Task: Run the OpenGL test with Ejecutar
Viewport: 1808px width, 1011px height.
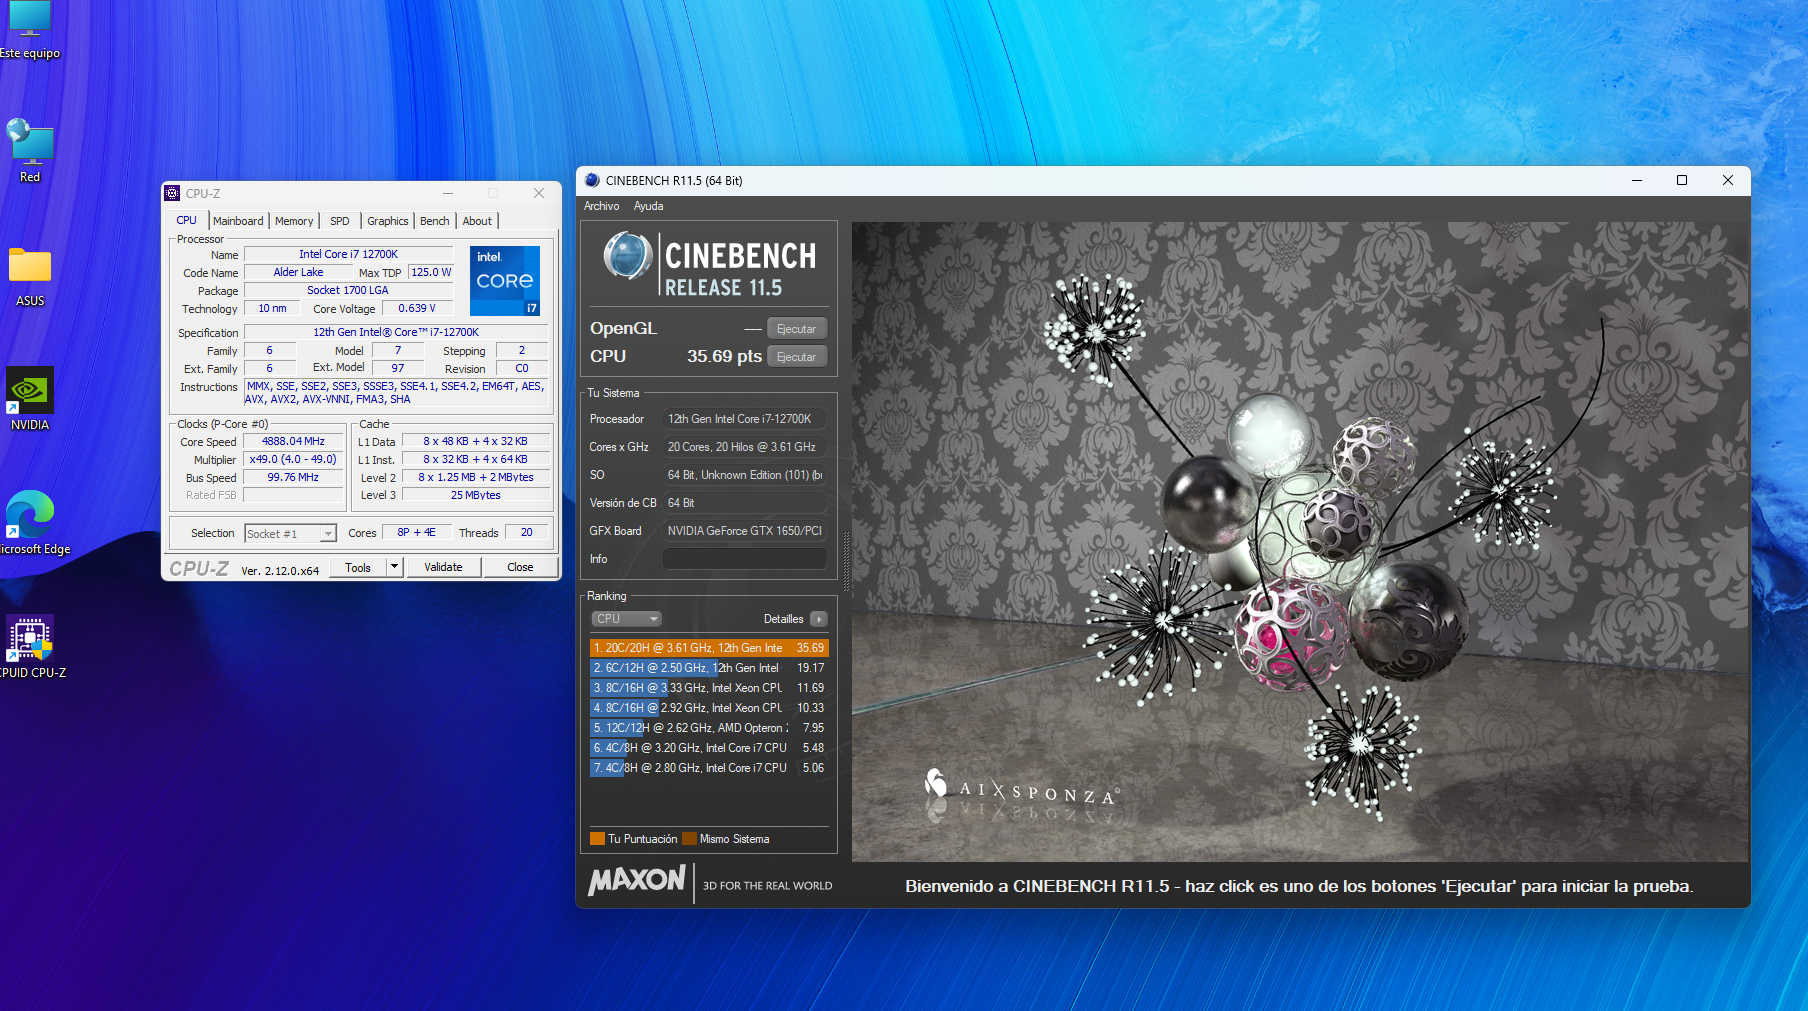Action: [796, 329]
